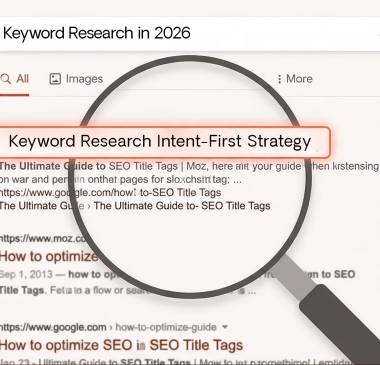Open the www.google.com how-to-SEO Title Tags URL
Viewport: 380px width, 365px height.
[x=110, y=193]
